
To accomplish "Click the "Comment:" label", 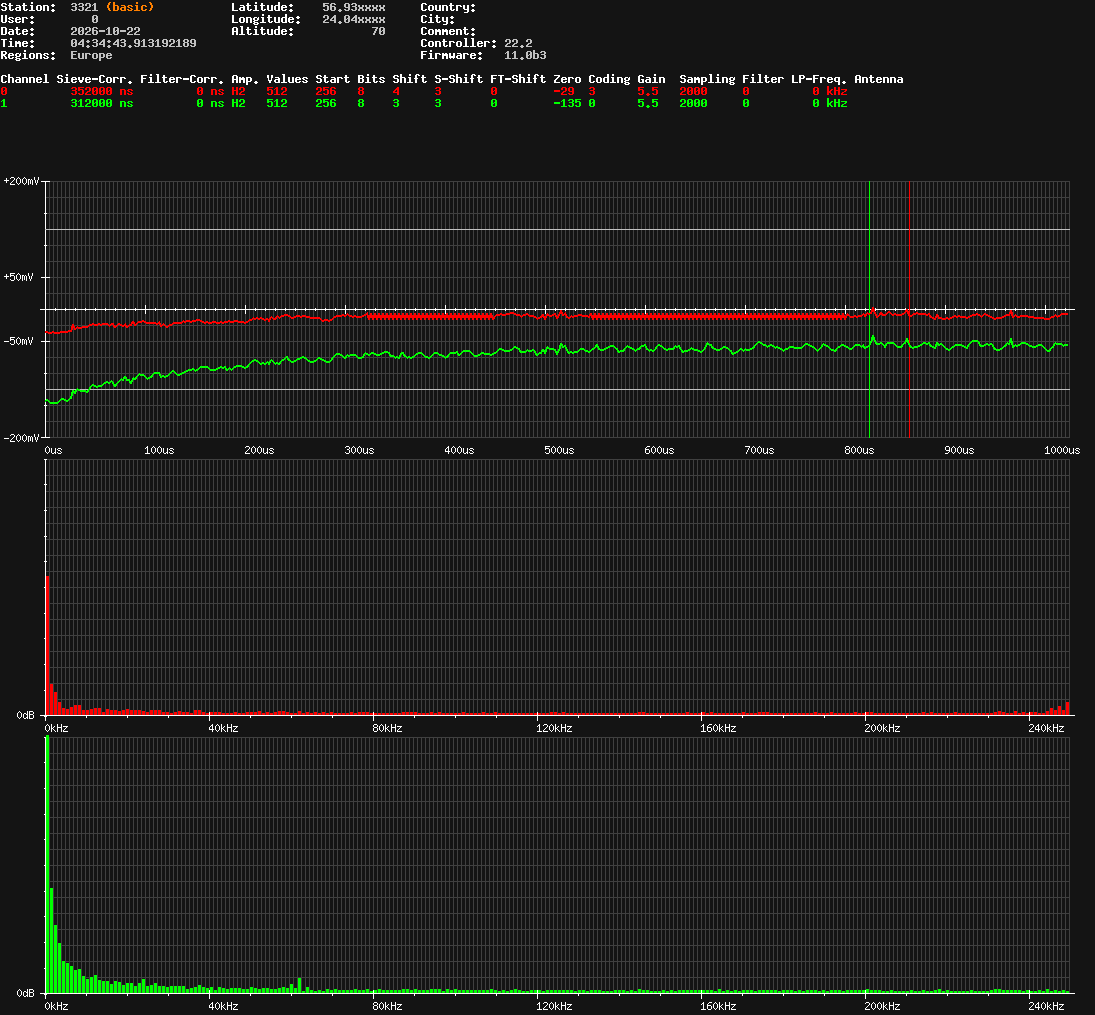I will pos(448,31).
